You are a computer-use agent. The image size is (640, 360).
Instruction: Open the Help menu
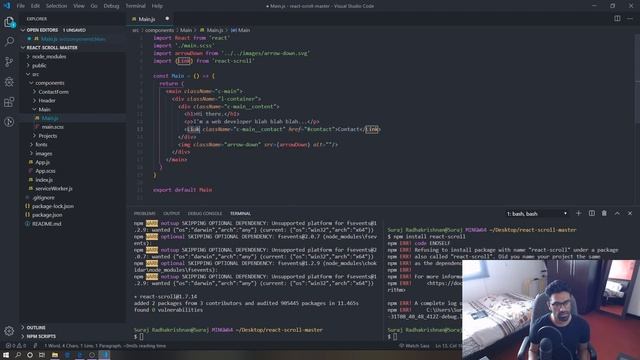[157, 6]
